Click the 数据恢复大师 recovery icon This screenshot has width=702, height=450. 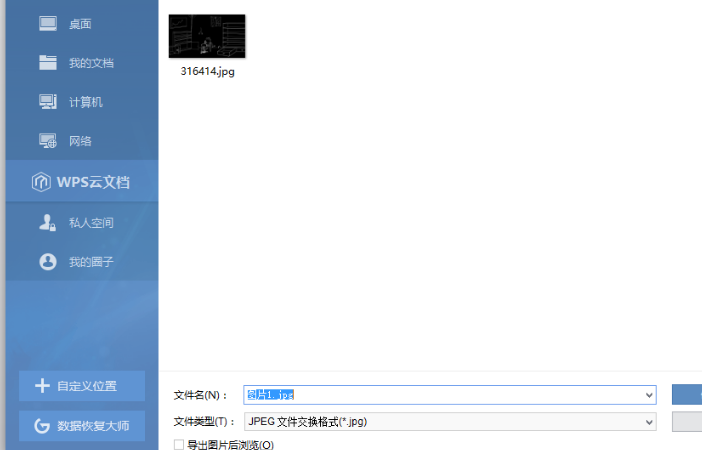coord(42,425)
